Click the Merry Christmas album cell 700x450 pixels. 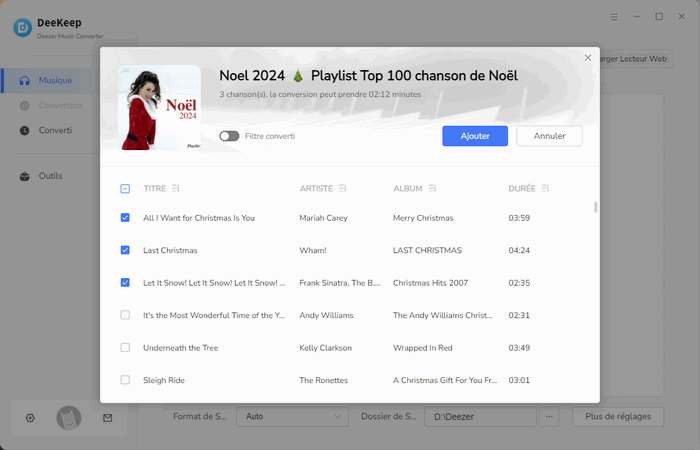[x=423, y=218]
